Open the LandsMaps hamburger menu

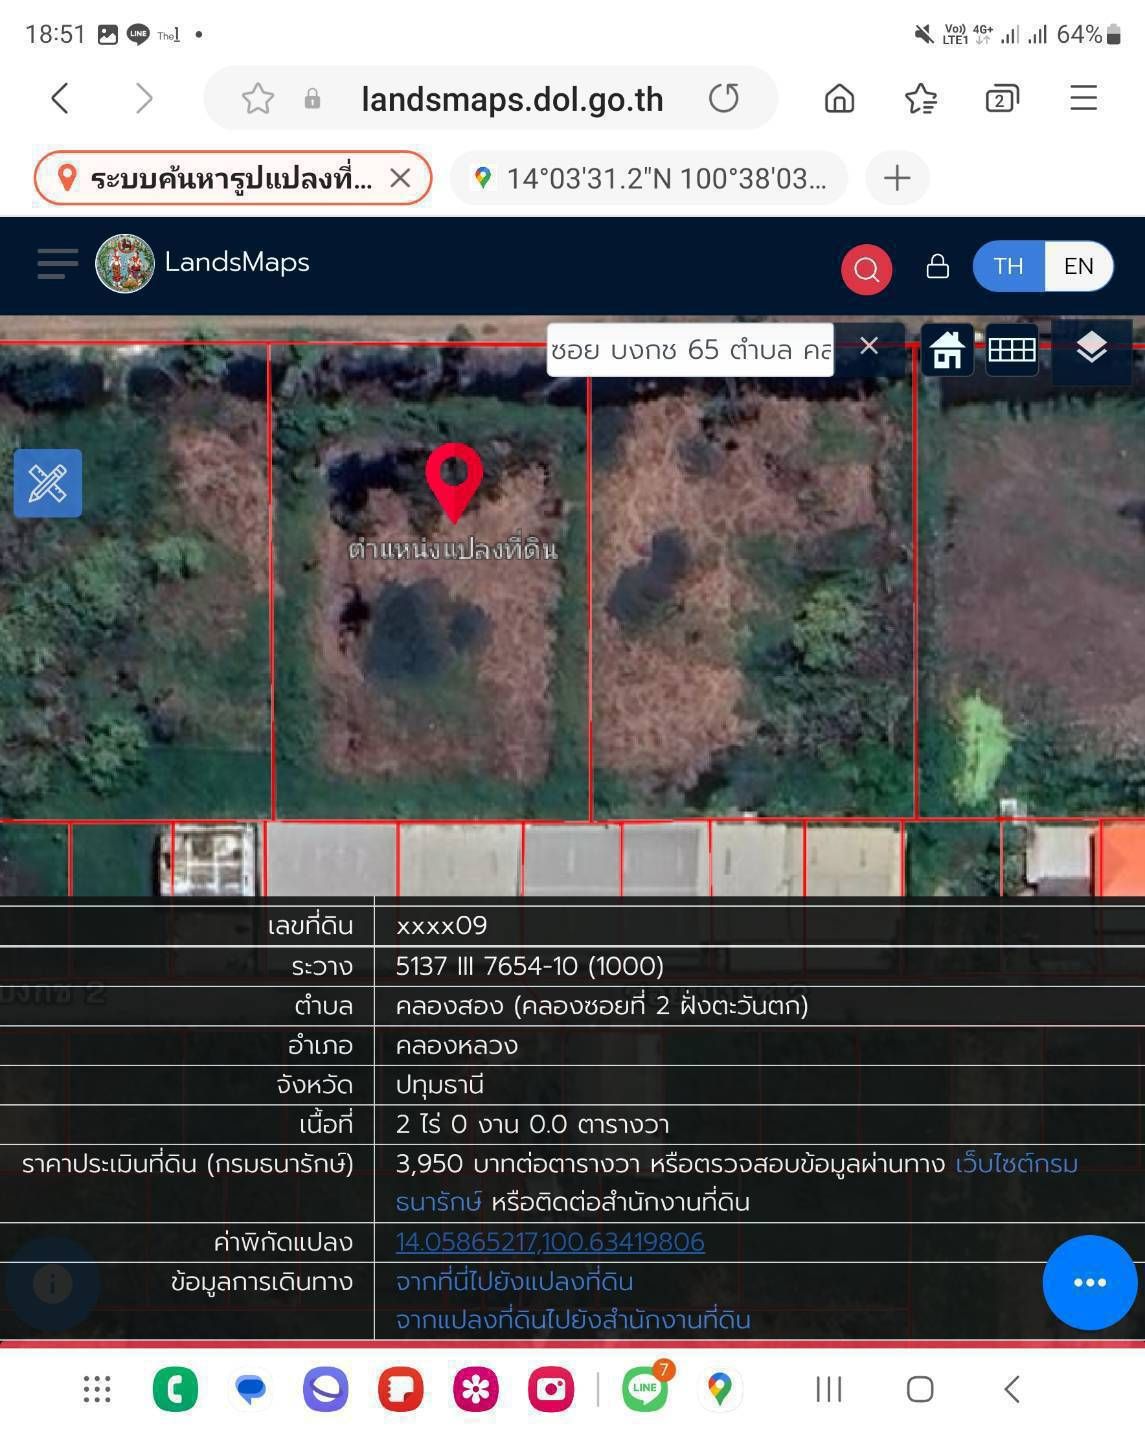(x=57, y=264)
